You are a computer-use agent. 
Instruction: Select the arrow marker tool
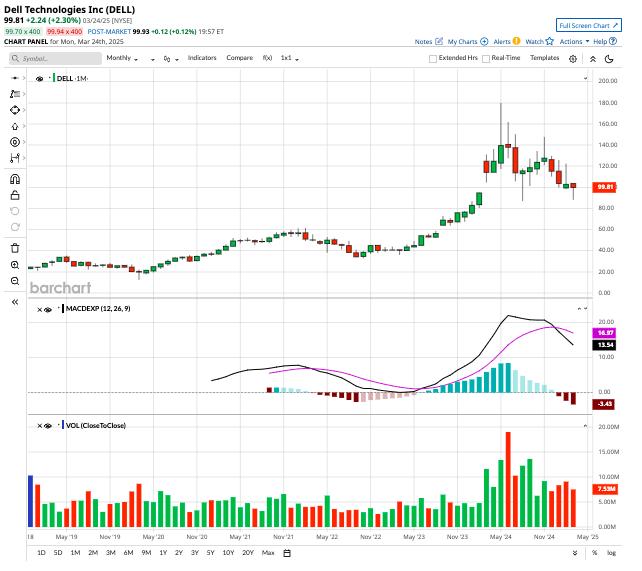(15, 126)
